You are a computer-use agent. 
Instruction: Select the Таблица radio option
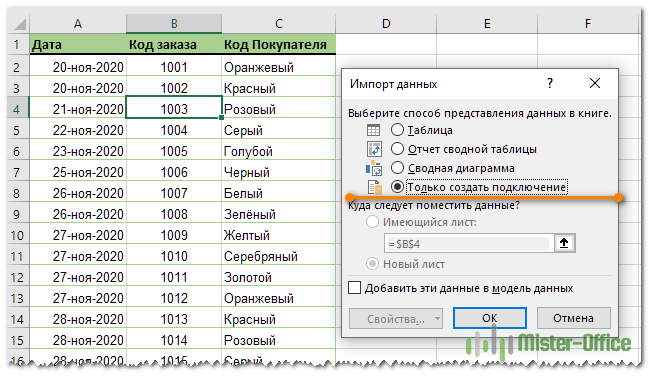coord(397,130)
